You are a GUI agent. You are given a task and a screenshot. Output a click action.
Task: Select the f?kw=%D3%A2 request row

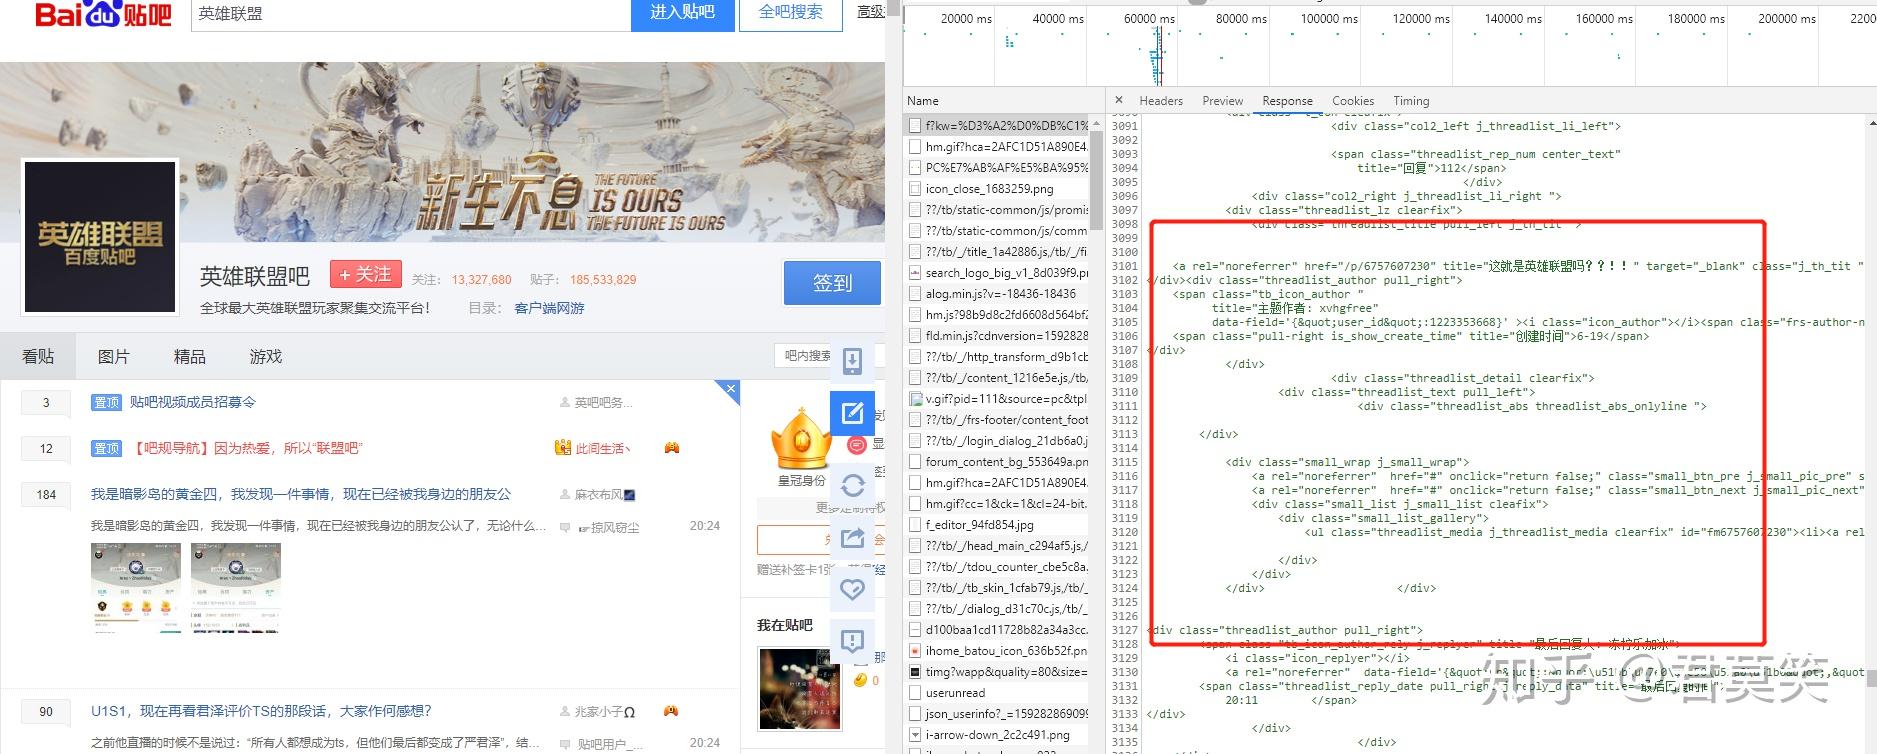tap(997, 125)
